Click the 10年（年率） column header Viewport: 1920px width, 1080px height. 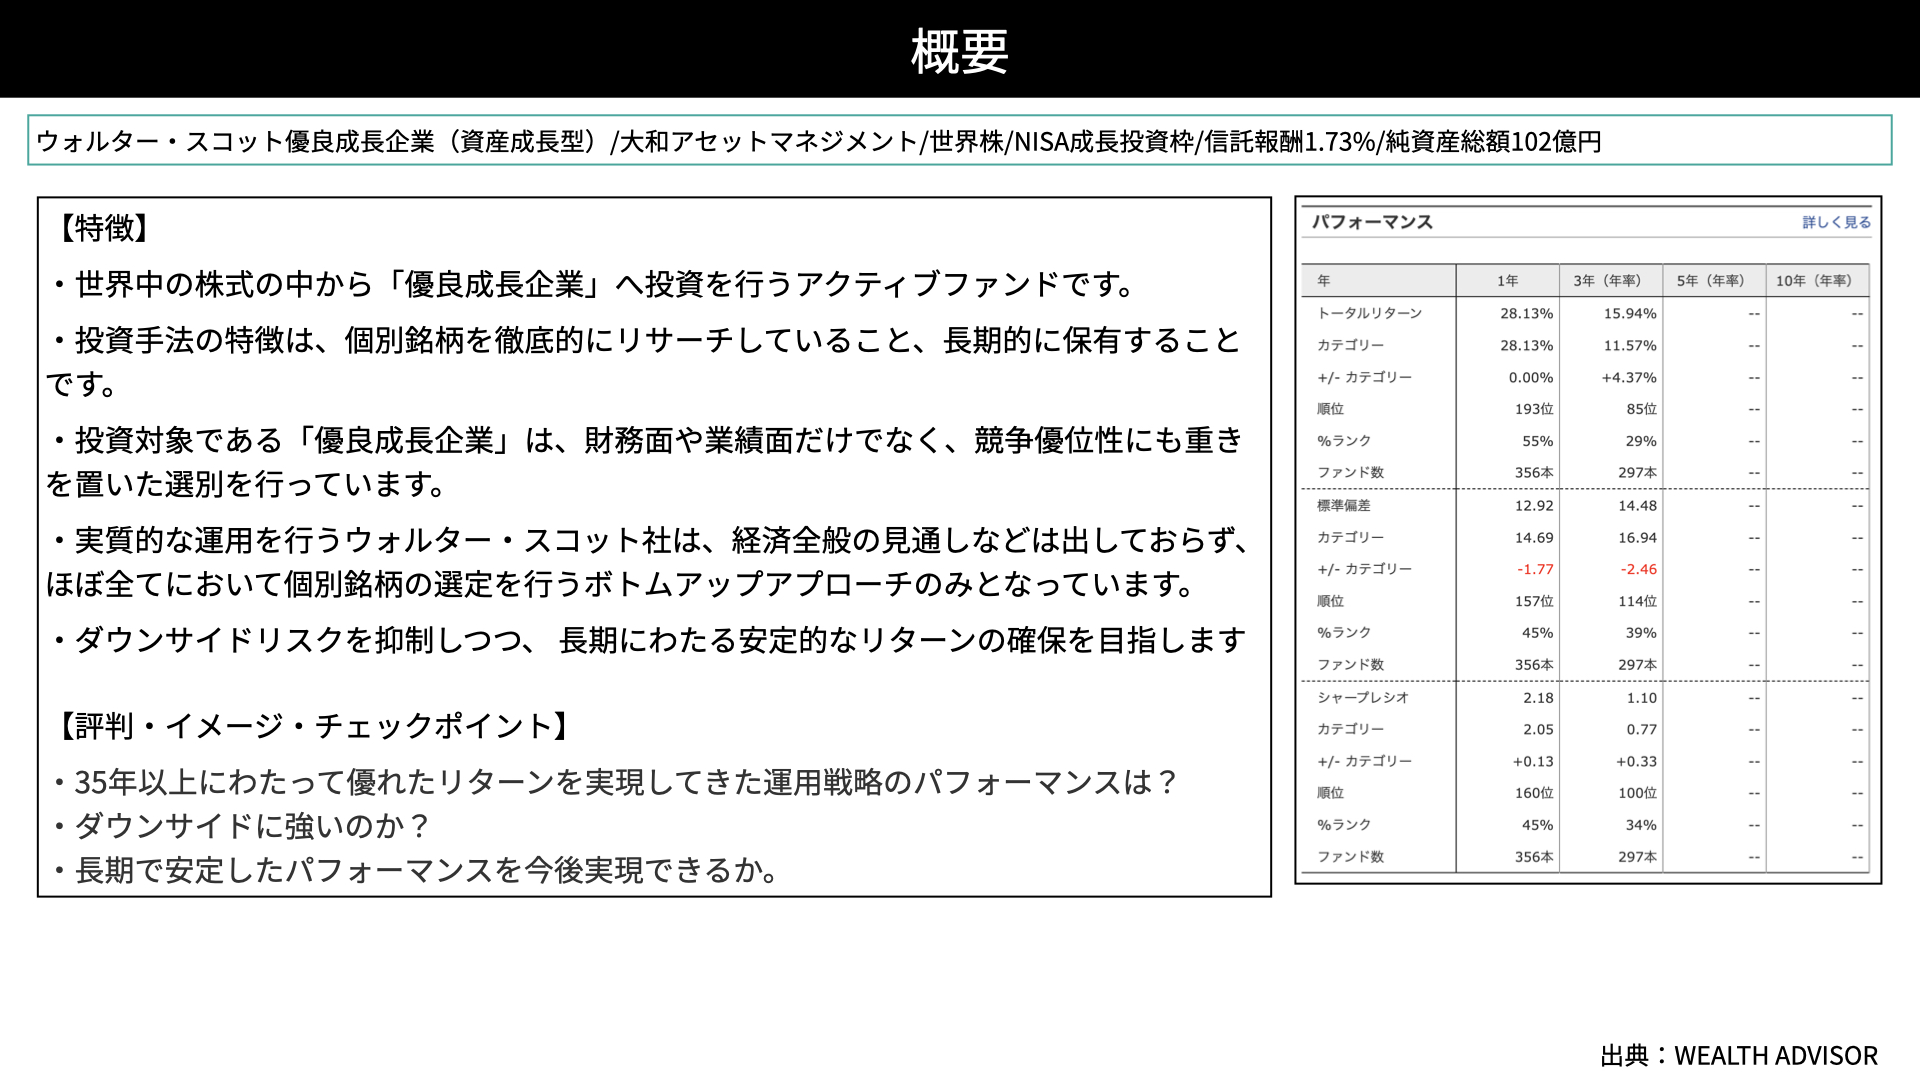point(1817,281)
